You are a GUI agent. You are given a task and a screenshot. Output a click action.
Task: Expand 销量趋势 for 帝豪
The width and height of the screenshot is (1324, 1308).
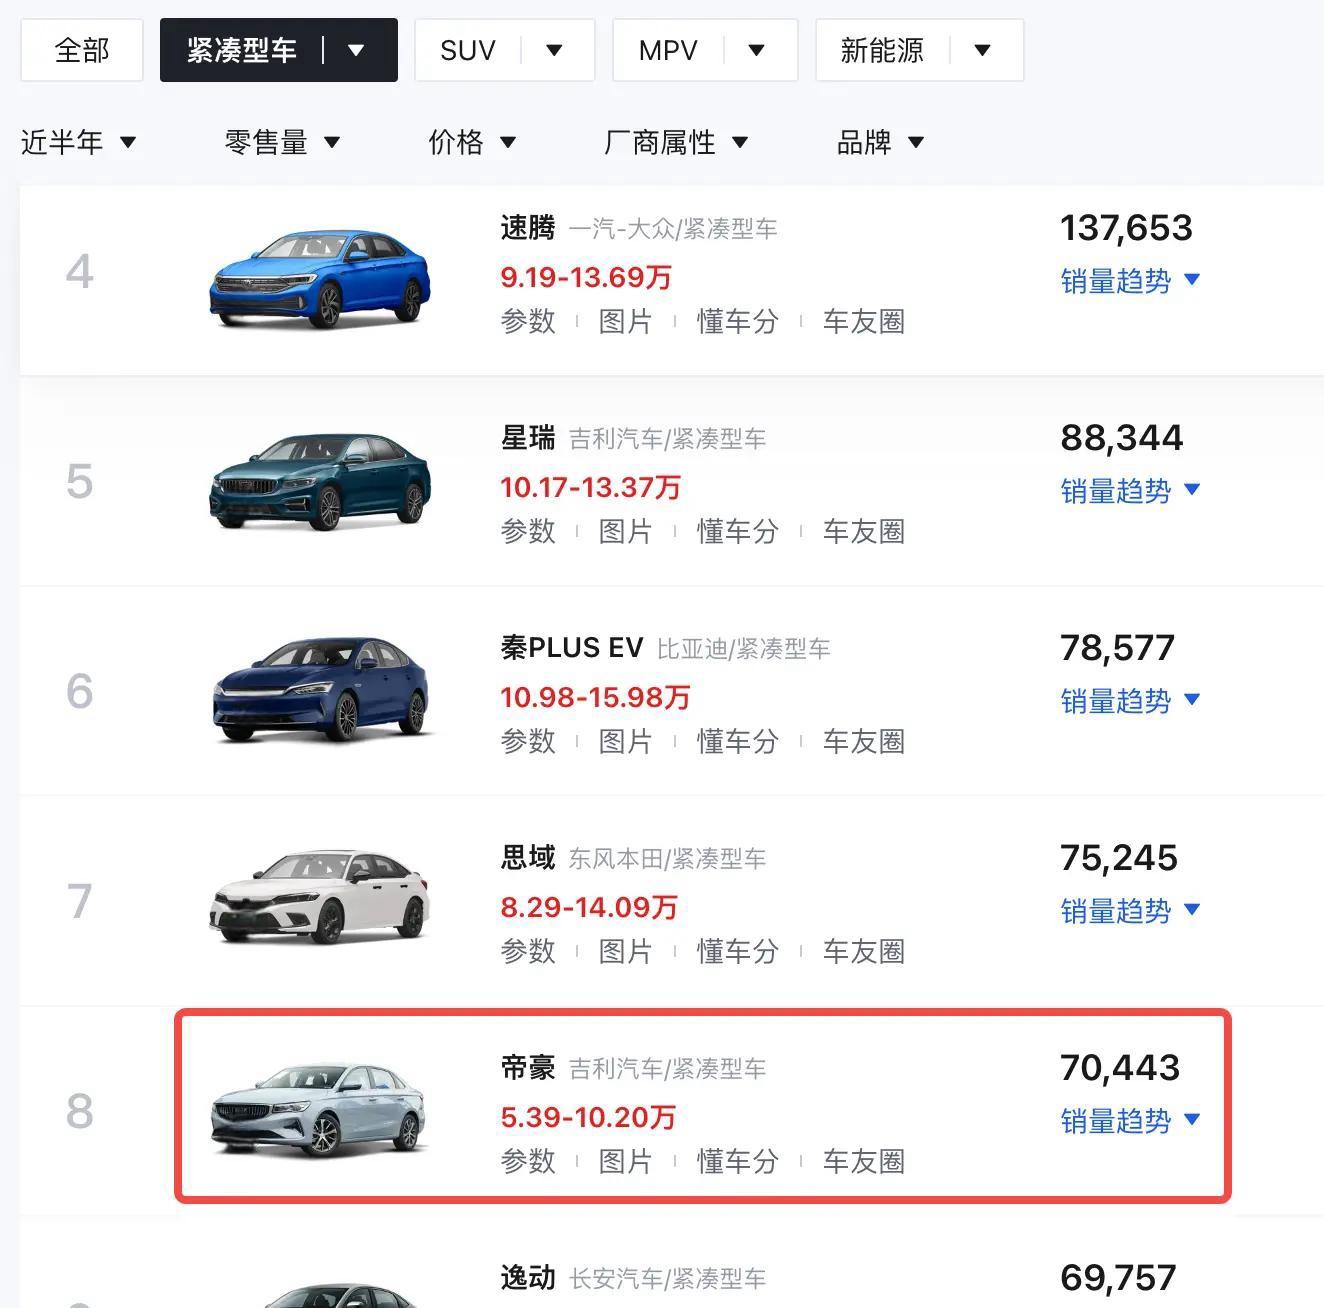click(x=1130, y=1121)
